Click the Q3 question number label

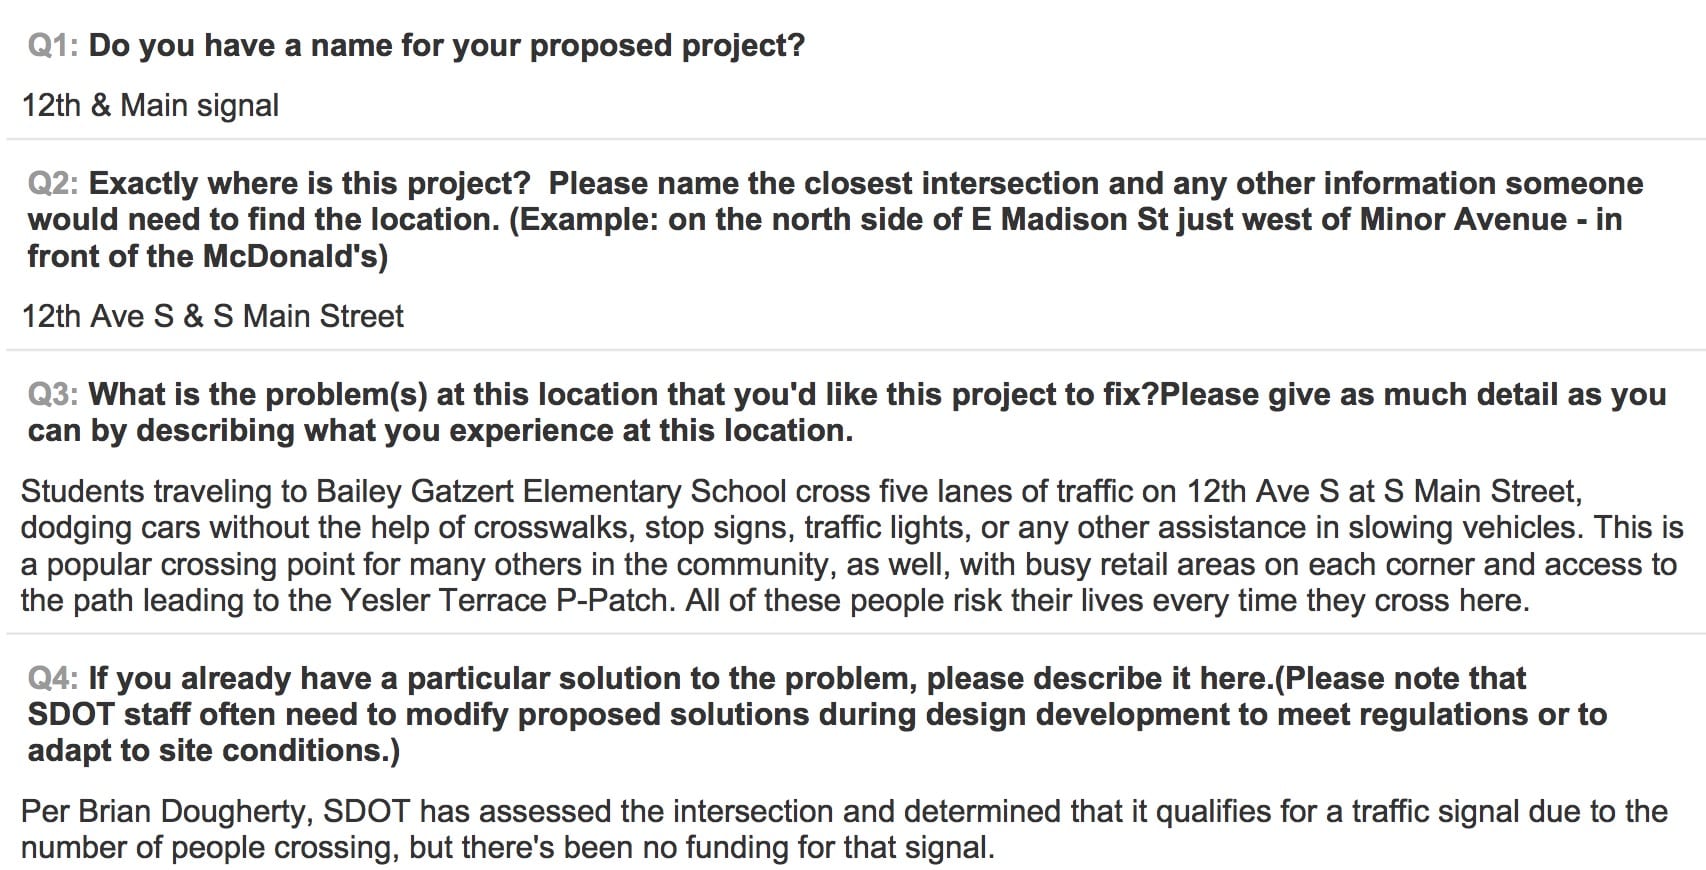tap(53, 395)
